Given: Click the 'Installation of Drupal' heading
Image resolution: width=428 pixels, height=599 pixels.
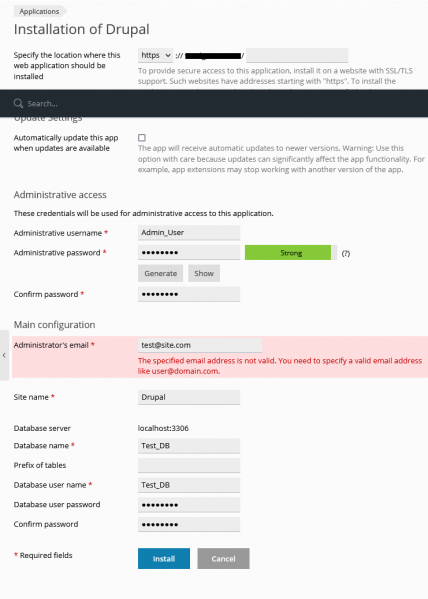Looking at the screenshot, I should click(x=81, y=29).
